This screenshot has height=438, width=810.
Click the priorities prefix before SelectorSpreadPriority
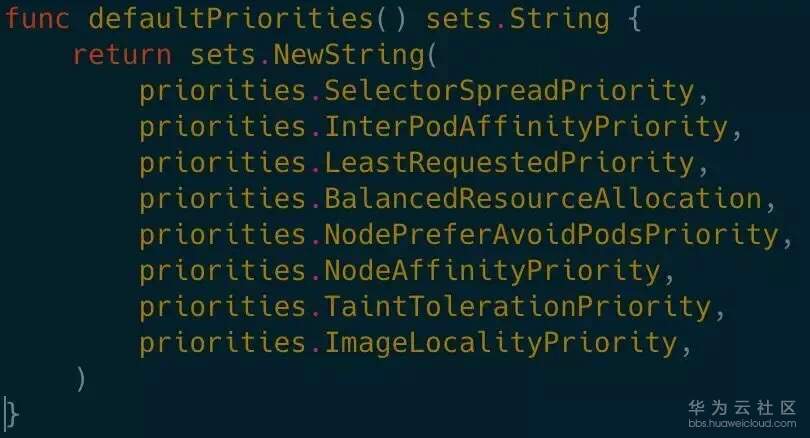pos(222,91)
